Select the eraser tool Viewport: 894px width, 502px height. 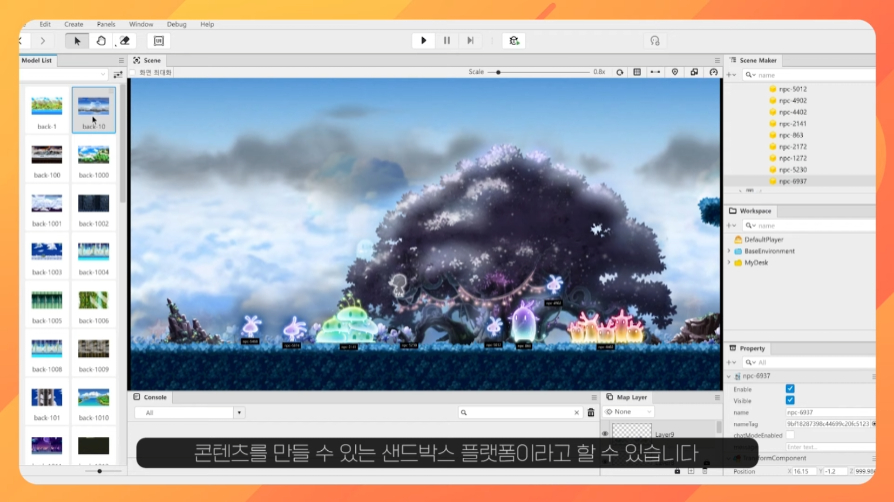pyautogui.click(x=124, y=41)
